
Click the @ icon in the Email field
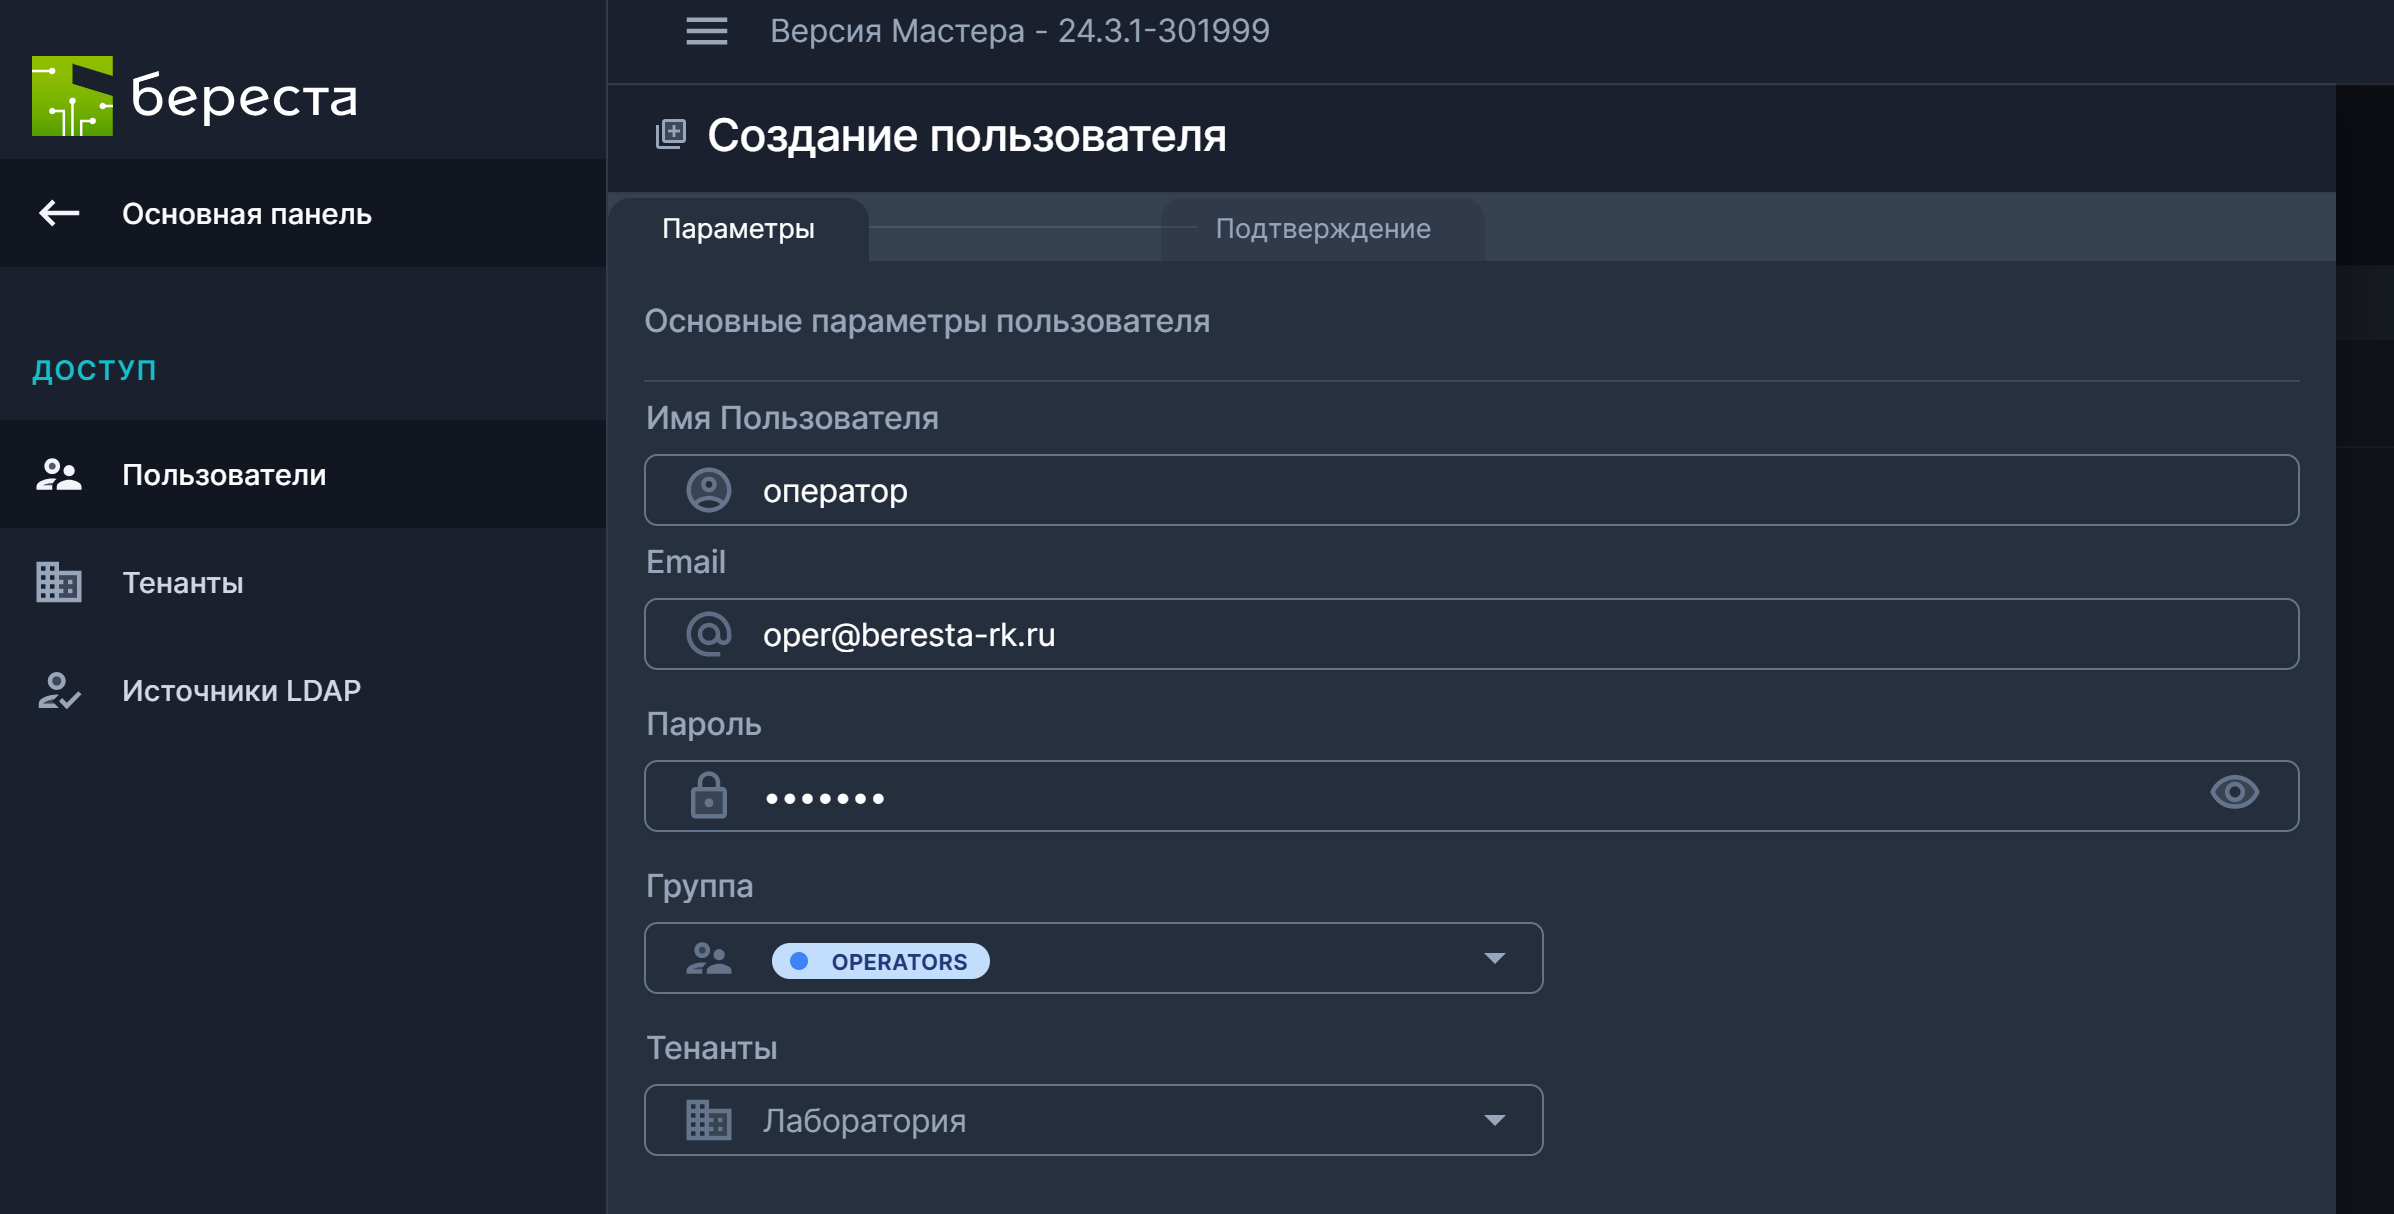coord(708,633)
